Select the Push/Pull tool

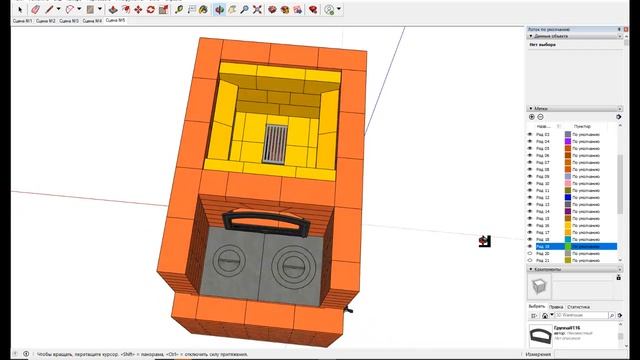(x=113, y=9)
